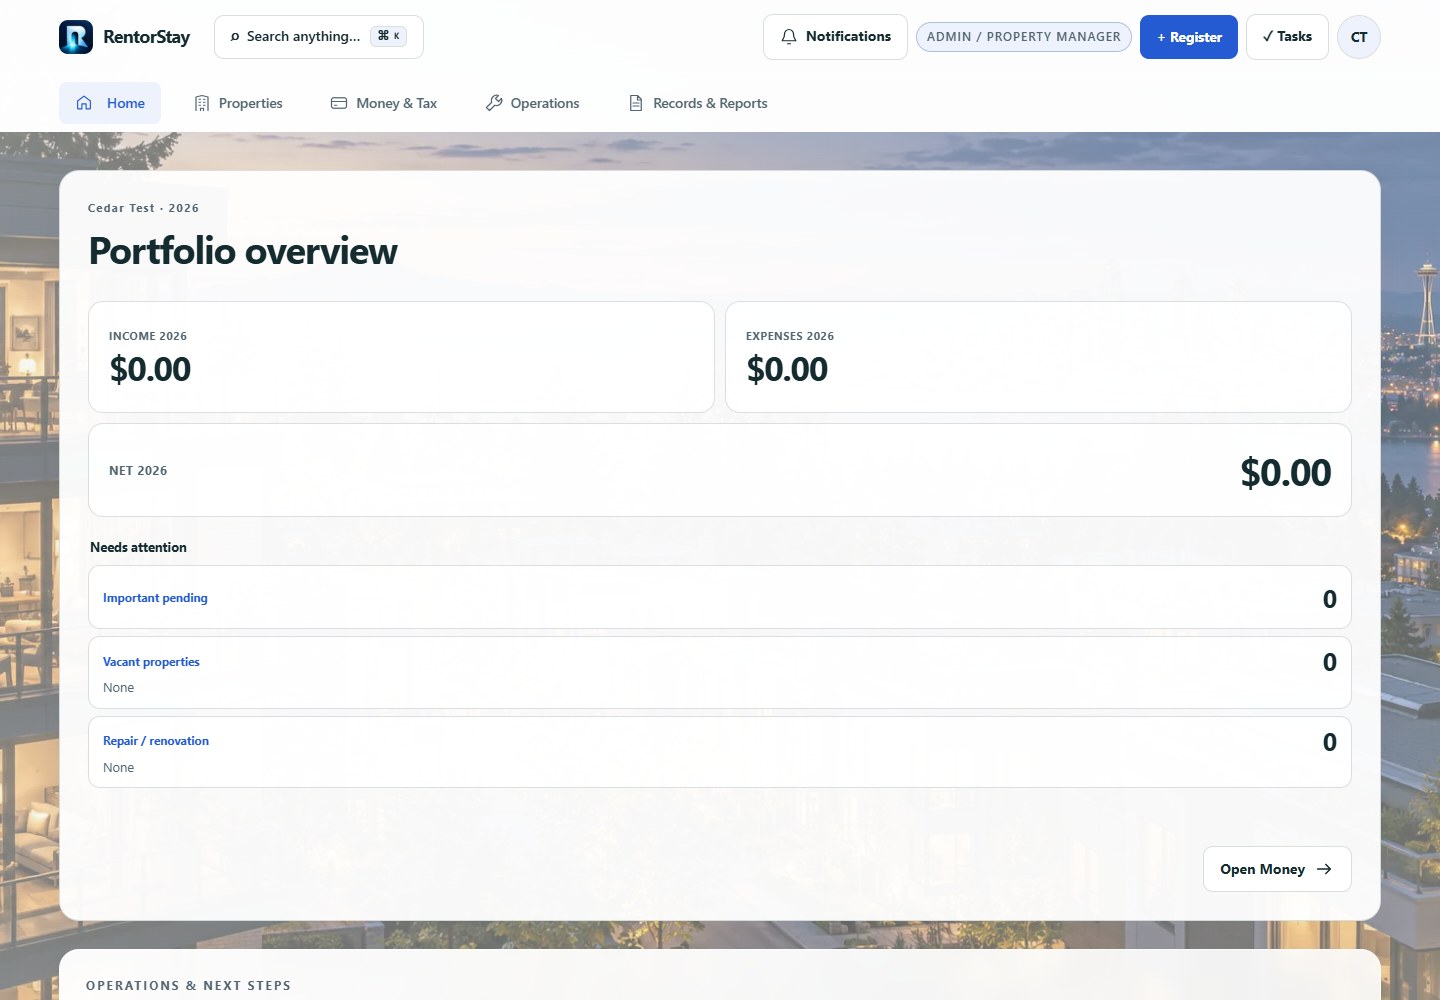Image resolution: width=1440 pixels, height=1000 pixels.
Task: Click the Important pending link
Action: coord(155,598)
